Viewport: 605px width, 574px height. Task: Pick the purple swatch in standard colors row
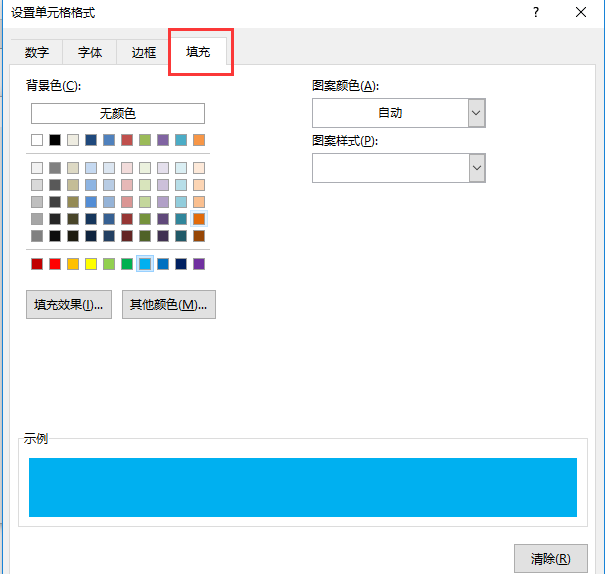point(199,264)
